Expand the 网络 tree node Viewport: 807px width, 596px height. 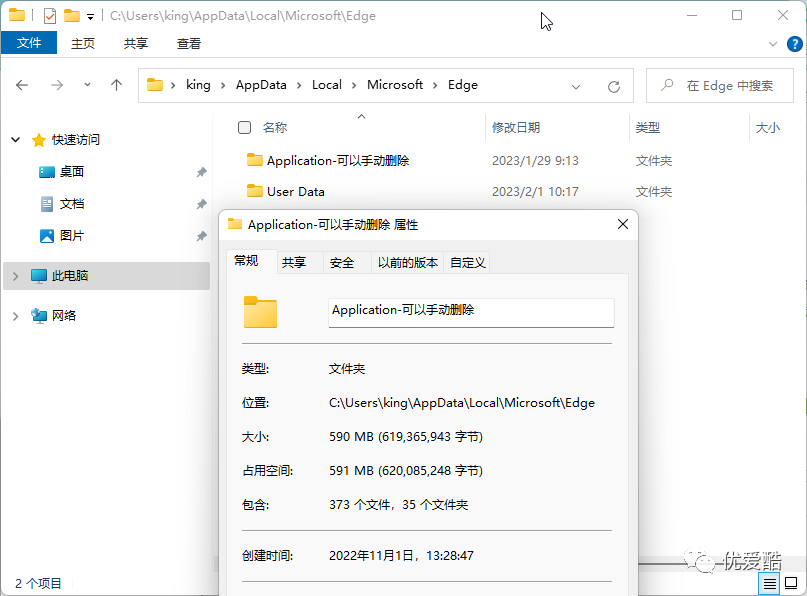pyautogui.click(x=15, y=316)
